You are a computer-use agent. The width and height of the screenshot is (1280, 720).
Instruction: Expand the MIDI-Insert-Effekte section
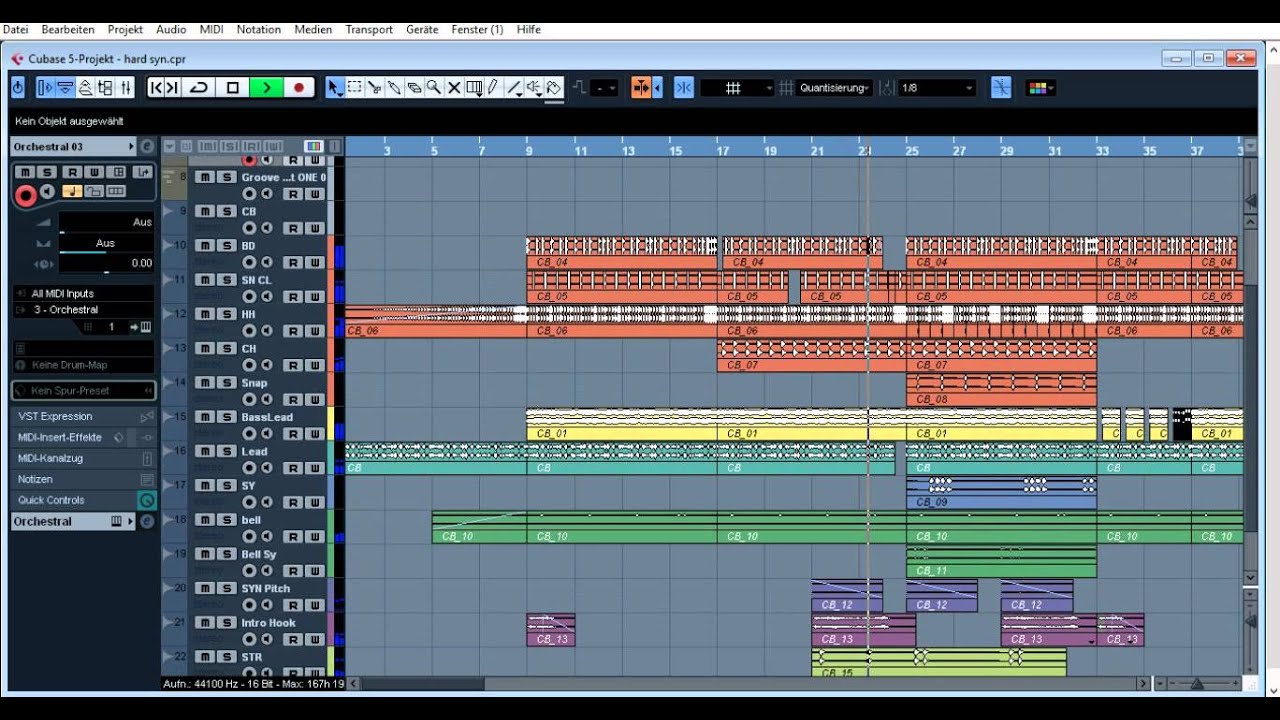click(x=84, y=437)
